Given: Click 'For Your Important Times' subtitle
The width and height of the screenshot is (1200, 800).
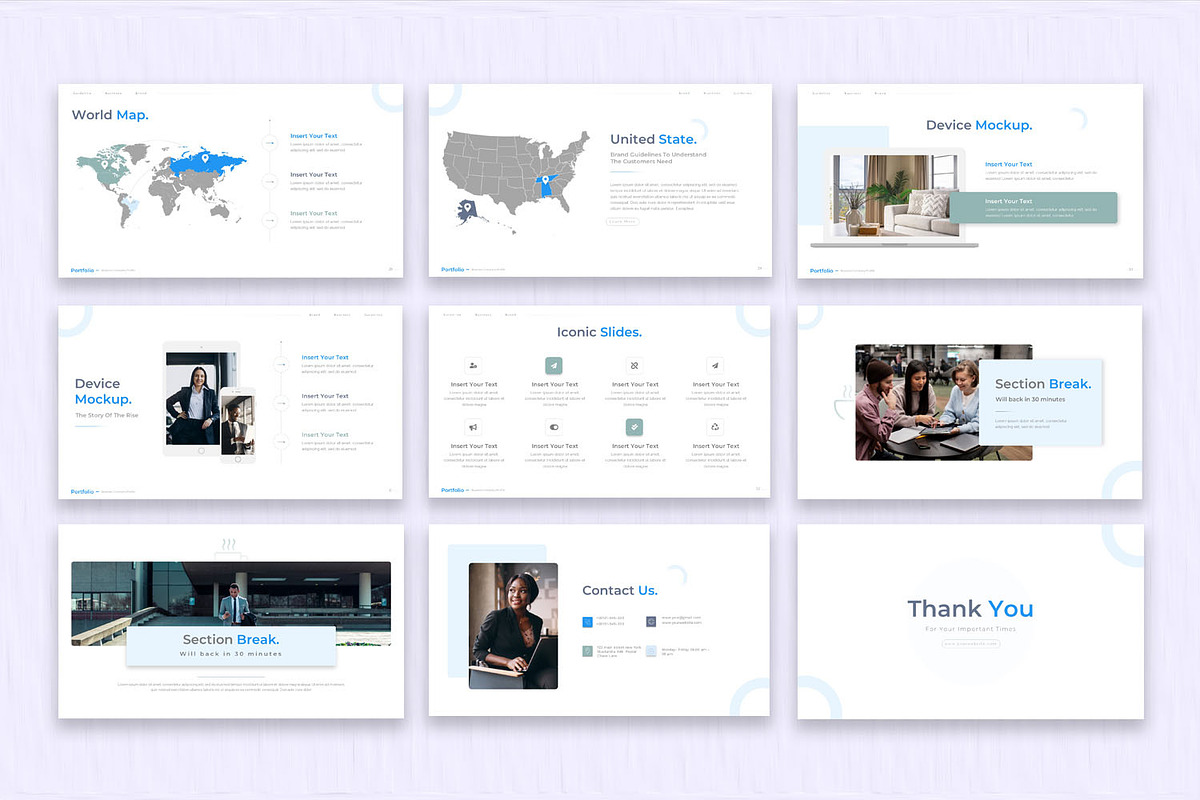Looking at the screenshot, I should tap(970, 629).
